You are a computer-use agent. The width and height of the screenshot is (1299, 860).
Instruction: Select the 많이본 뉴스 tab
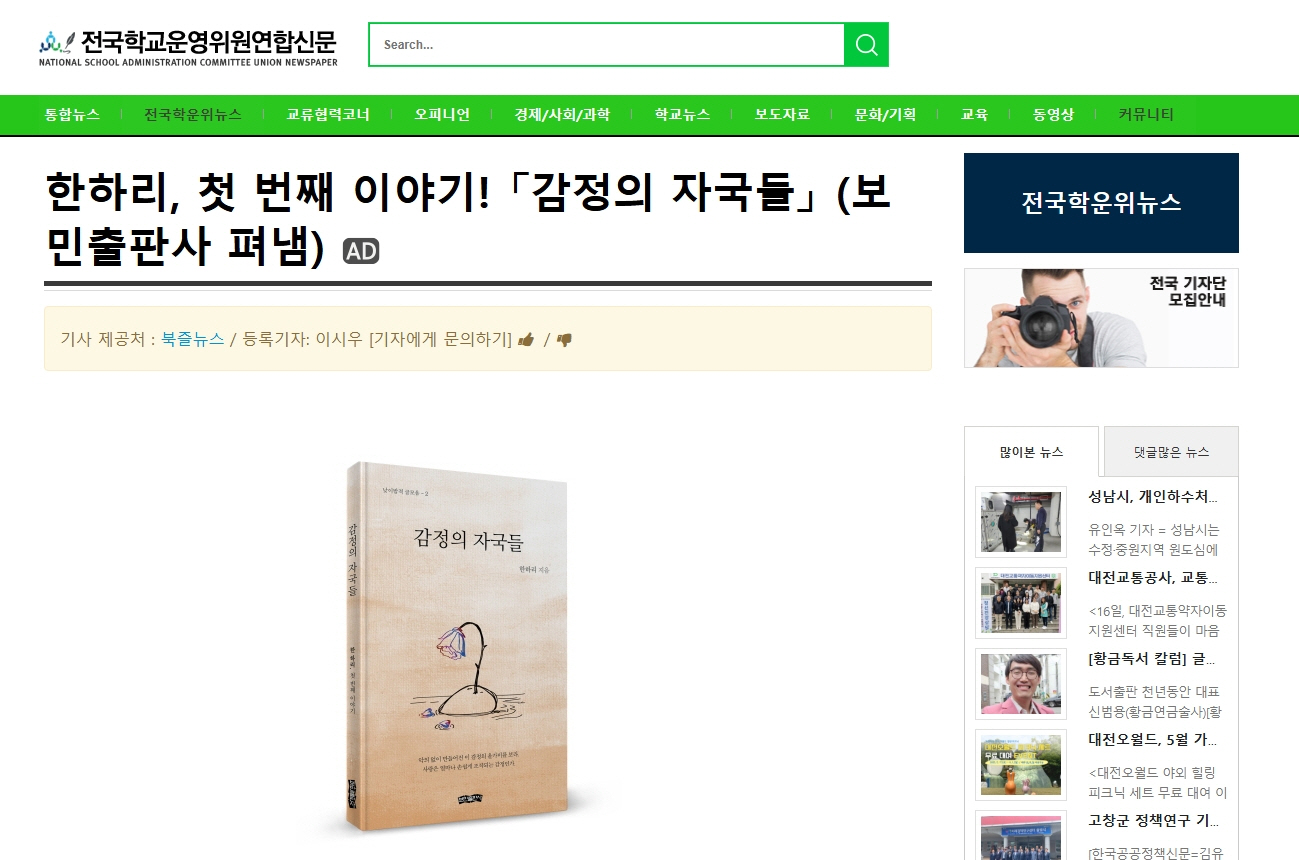(x=1031, y=452)
